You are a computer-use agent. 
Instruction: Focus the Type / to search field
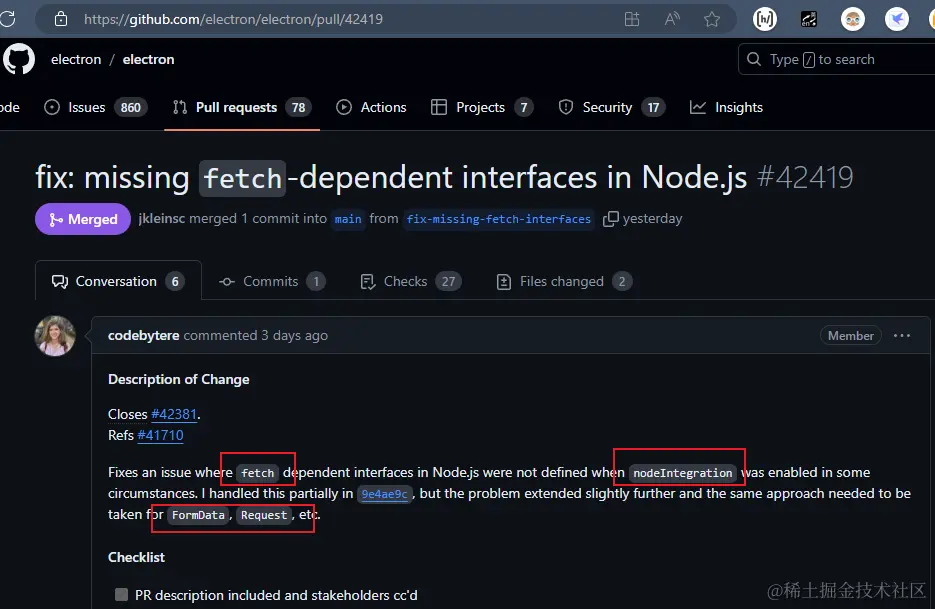coord(836,59)
